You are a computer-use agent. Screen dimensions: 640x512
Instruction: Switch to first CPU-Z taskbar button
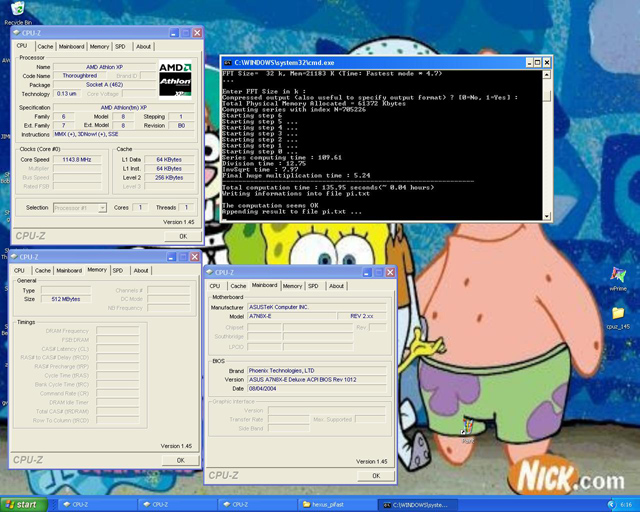coord(97,505)
